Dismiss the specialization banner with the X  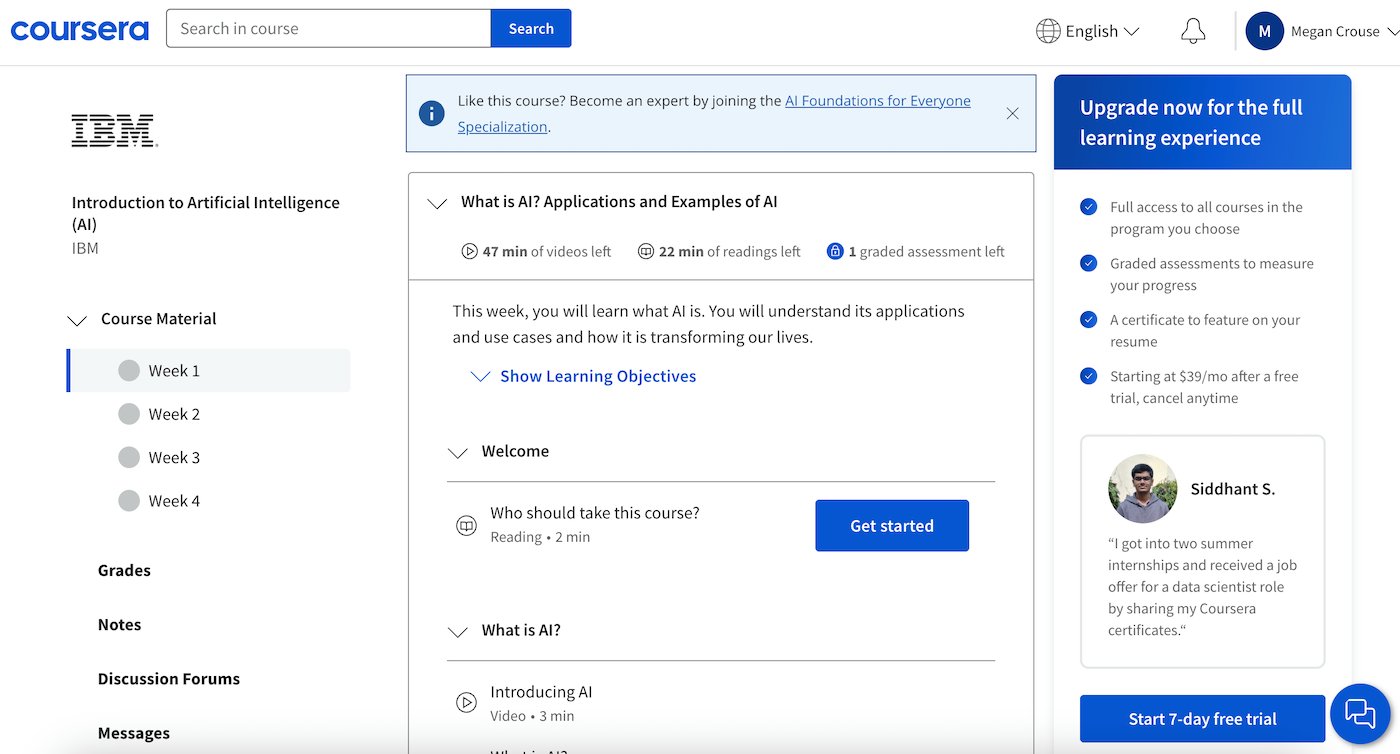(x=1012, y=113)
